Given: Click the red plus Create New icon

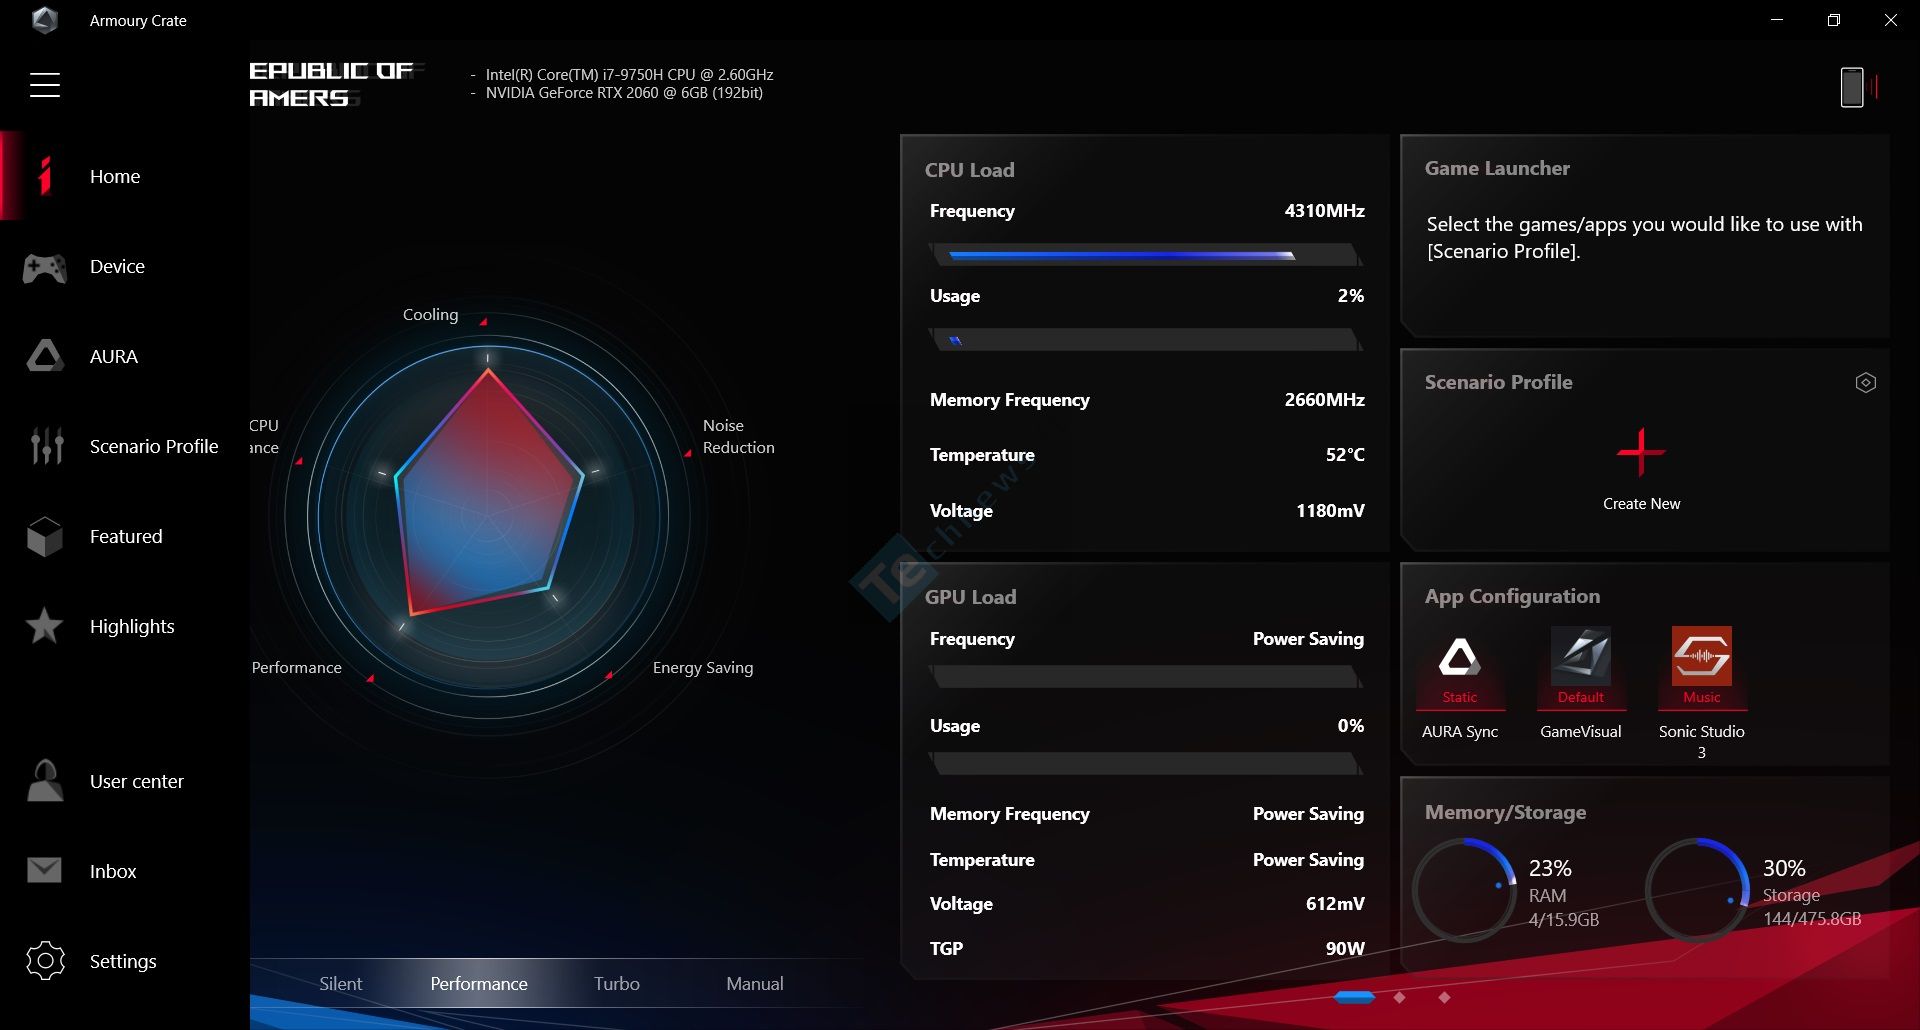Looking at the screenshot, I should [1641, 452].
